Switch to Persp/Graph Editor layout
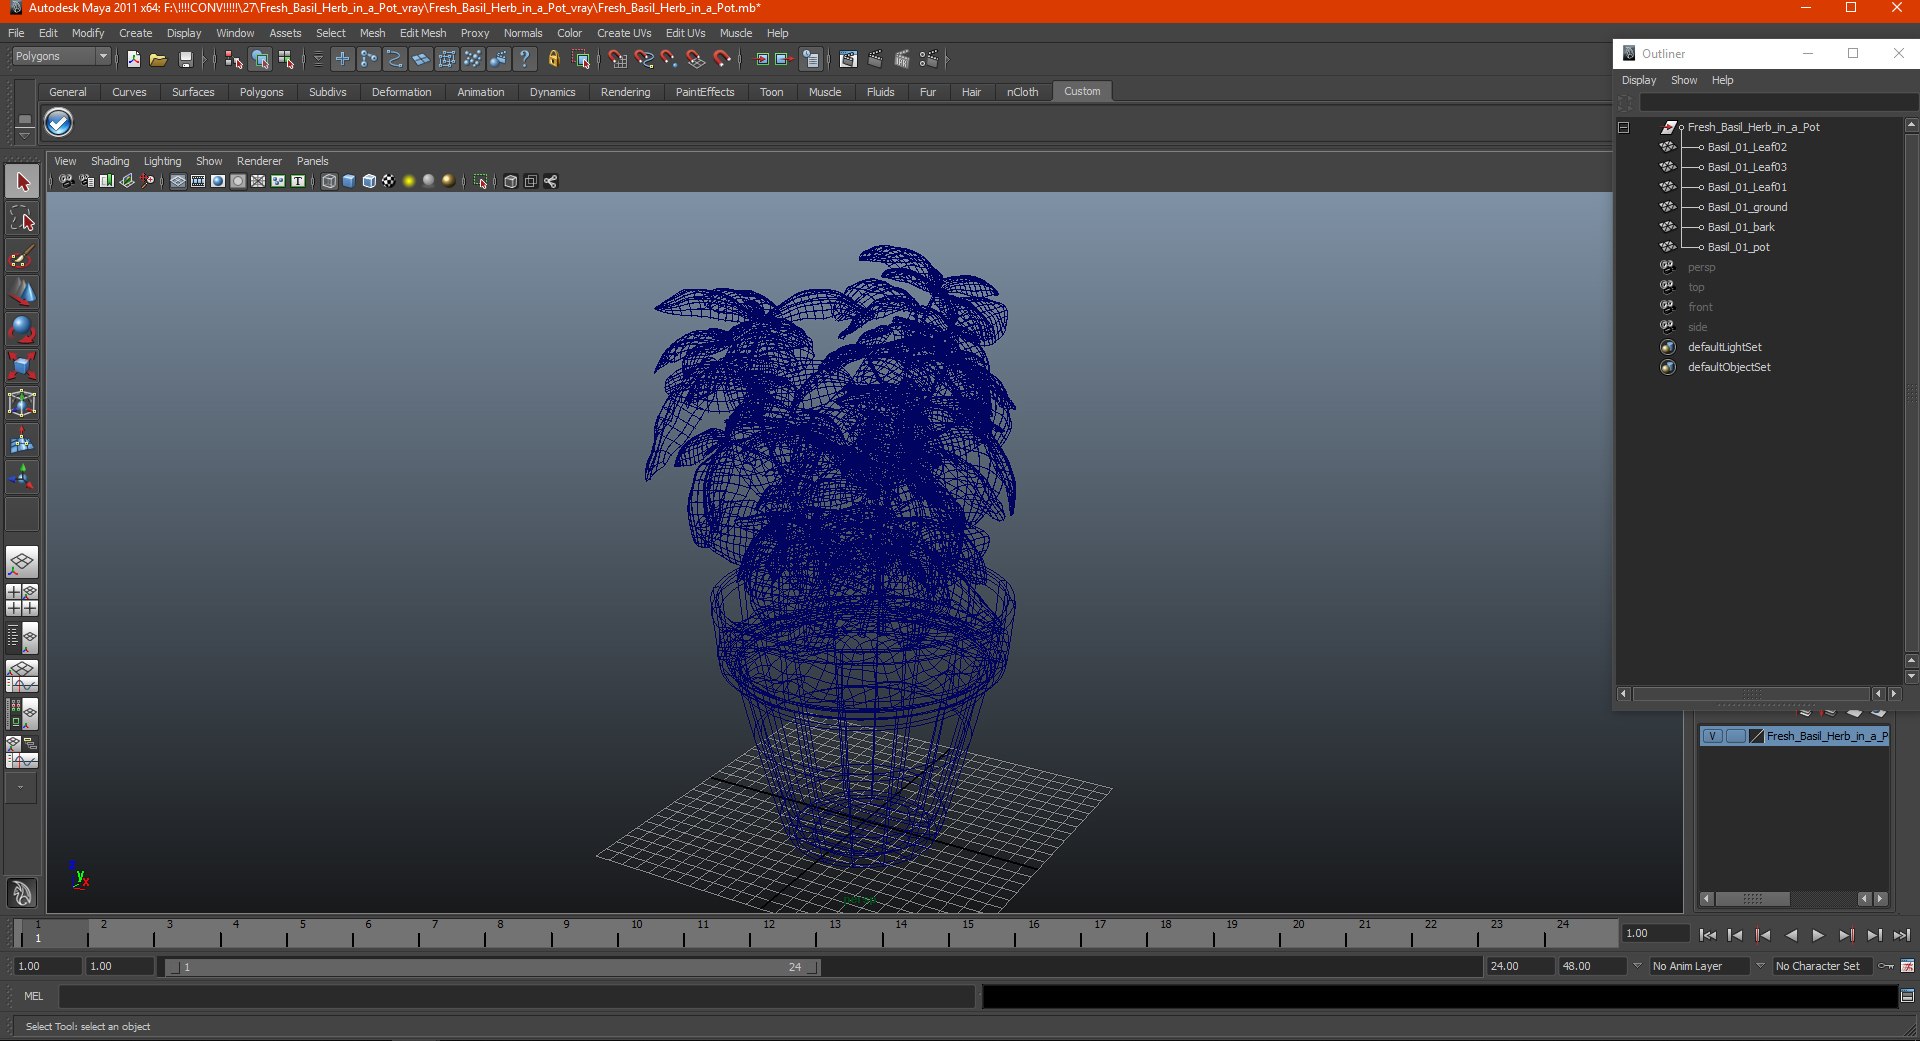The height and width of the screenshot is (1041, 1920). pyautogui.click(x=22, y=676)
